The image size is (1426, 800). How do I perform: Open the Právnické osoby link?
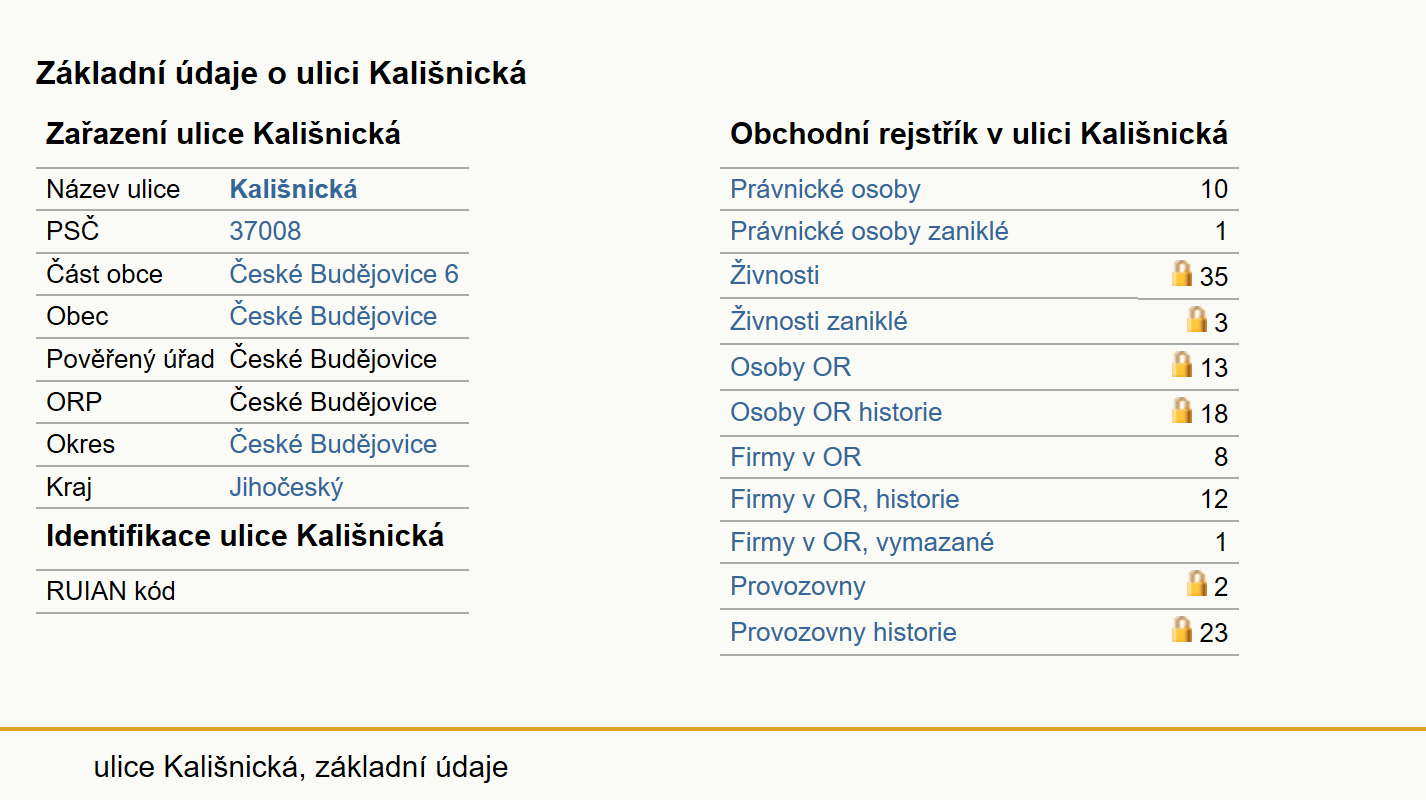(x=825, y=189)
